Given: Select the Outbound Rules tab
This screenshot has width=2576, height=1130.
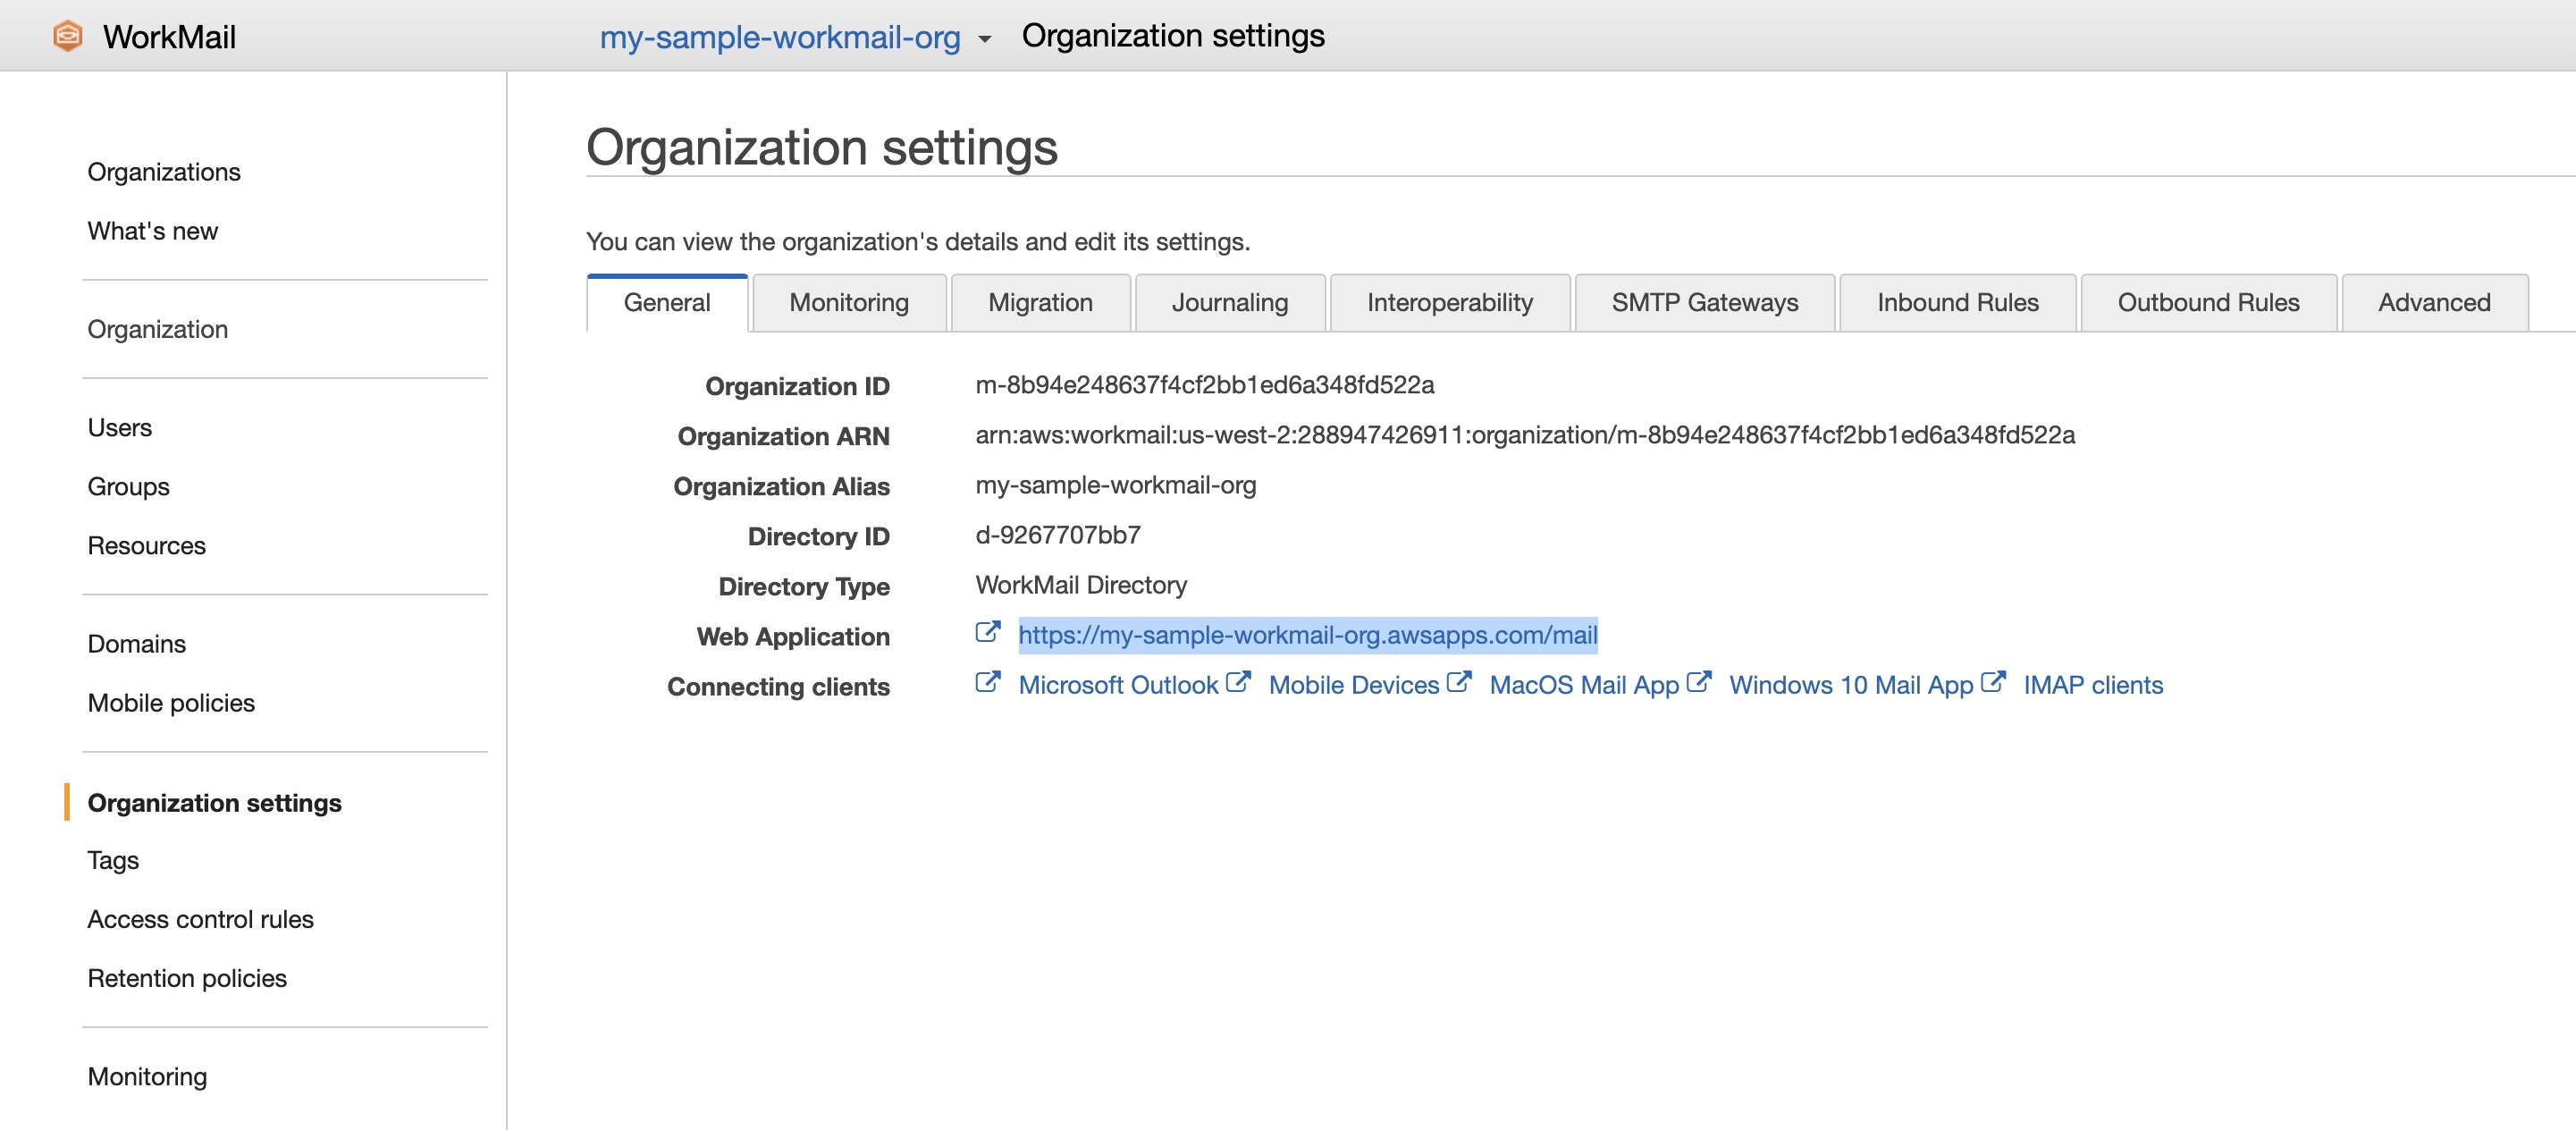Looking at the screenshot, I should pyautogui.click(x=2209, y=302).
